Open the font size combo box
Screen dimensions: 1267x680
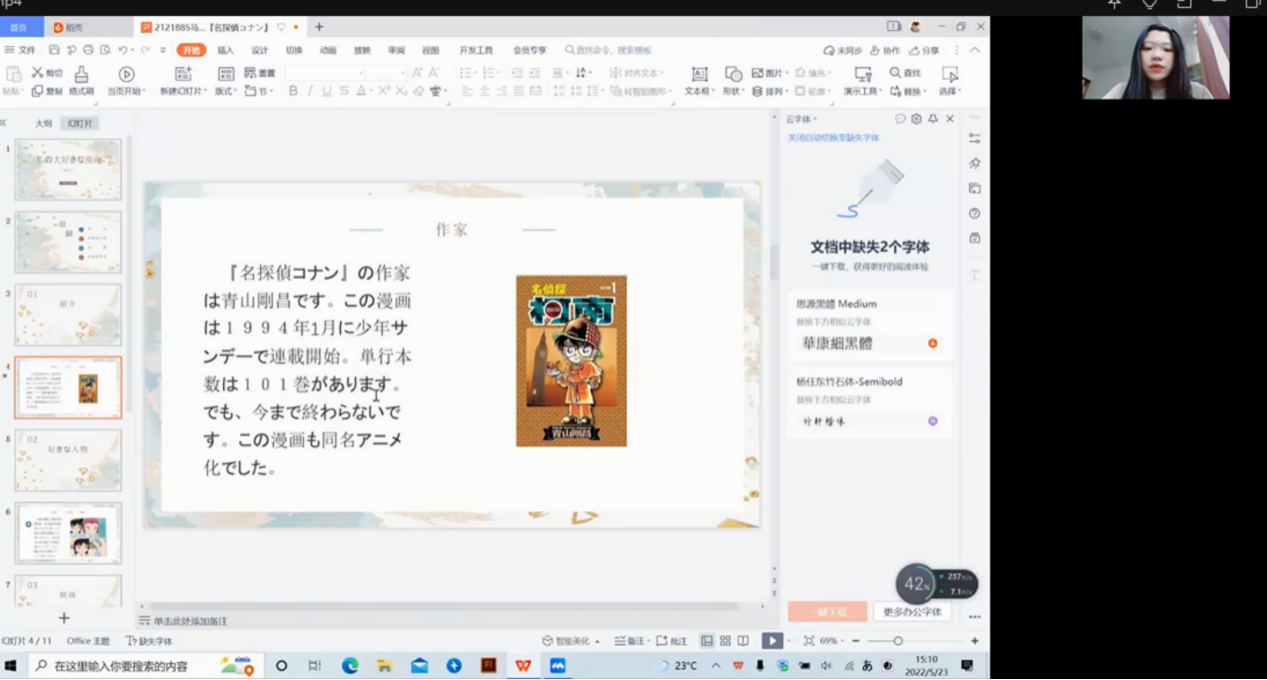coord(386,73)
